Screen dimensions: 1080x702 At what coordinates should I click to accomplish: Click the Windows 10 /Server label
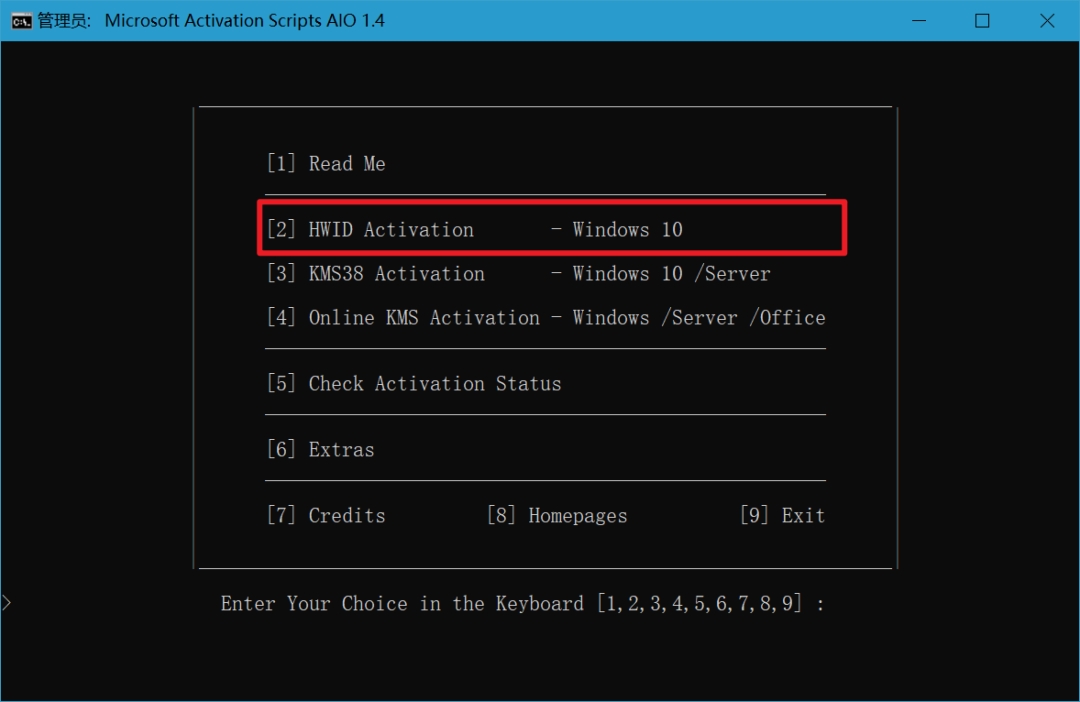pyautogui.click(x=671, y=274)
